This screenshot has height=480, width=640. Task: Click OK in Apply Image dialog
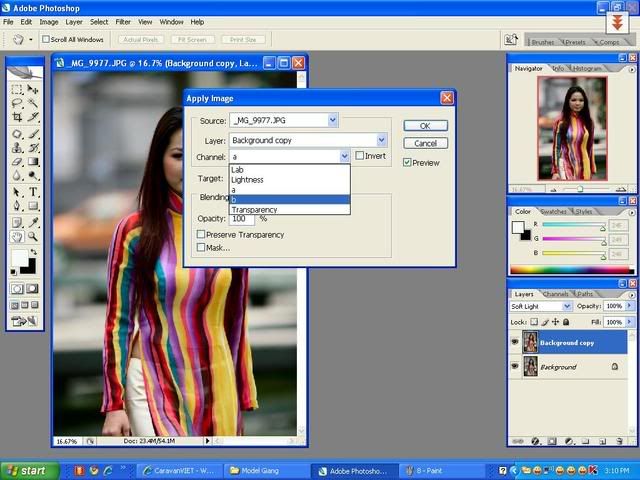(425, 126)
